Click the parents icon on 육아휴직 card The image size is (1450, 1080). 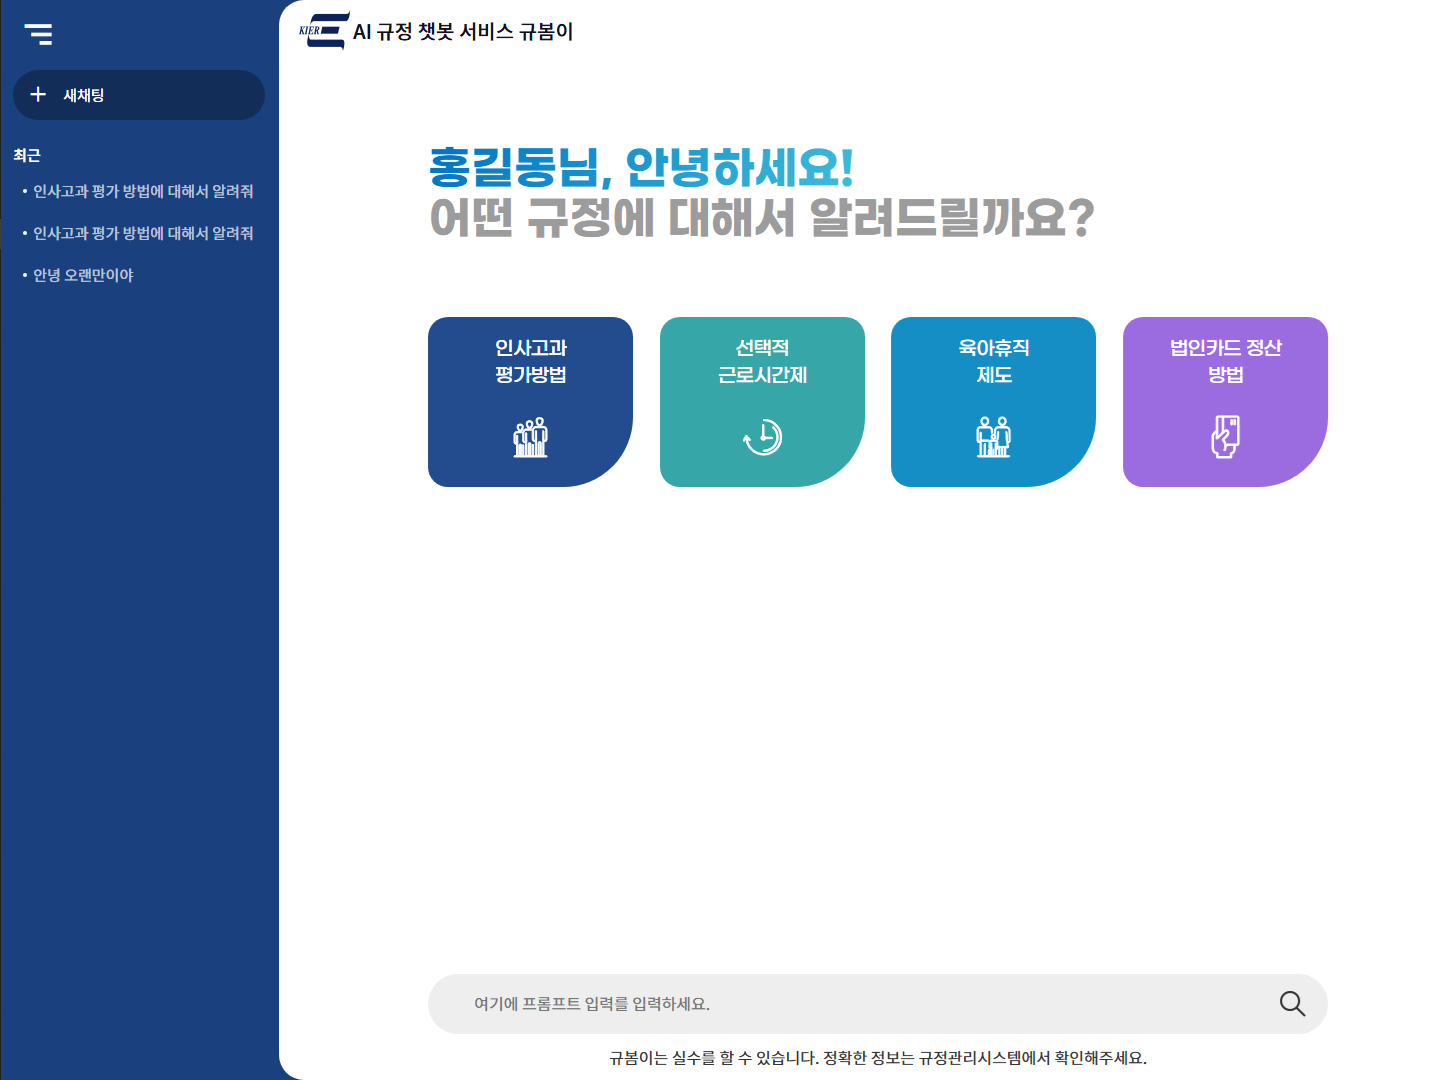pos(993,437)
